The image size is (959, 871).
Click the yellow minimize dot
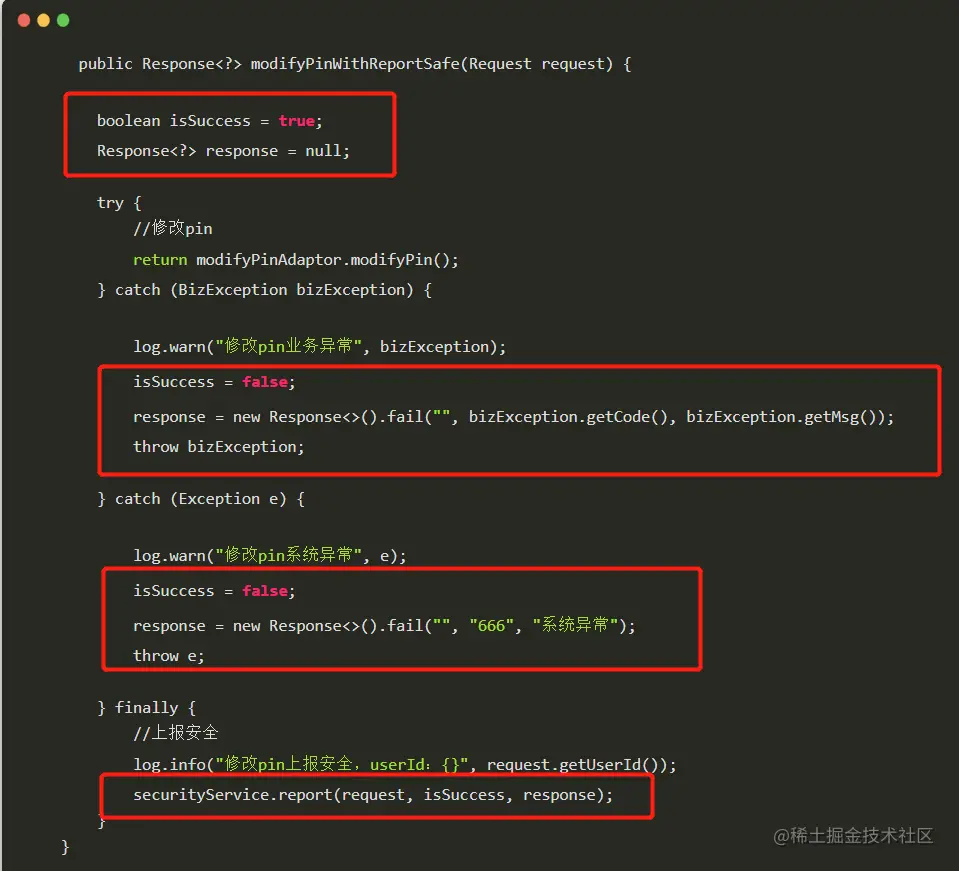click(x=43, y=20)
